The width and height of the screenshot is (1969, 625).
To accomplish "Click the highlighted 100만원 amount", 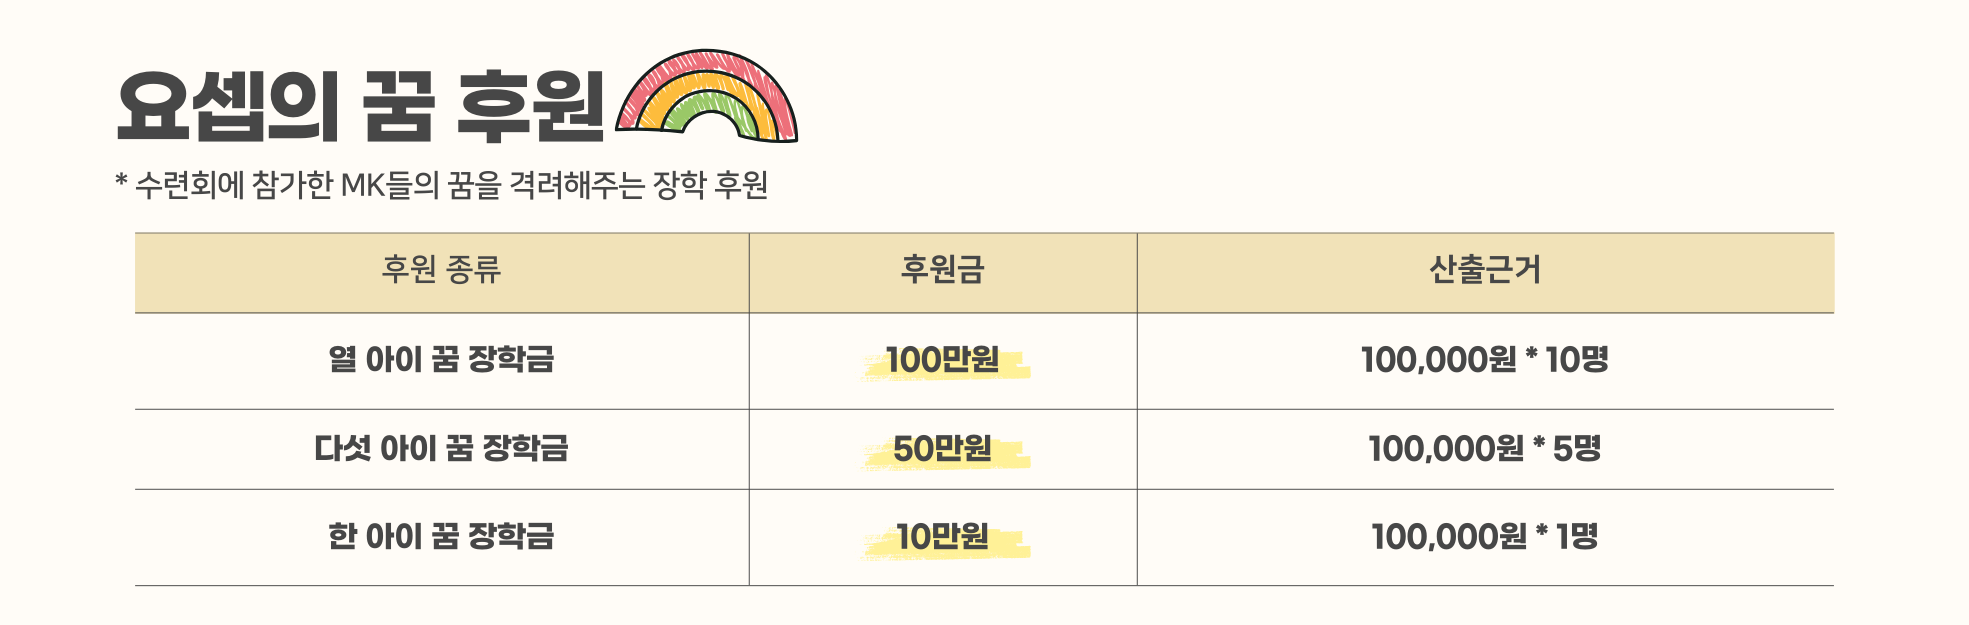I will click(942, 360).
